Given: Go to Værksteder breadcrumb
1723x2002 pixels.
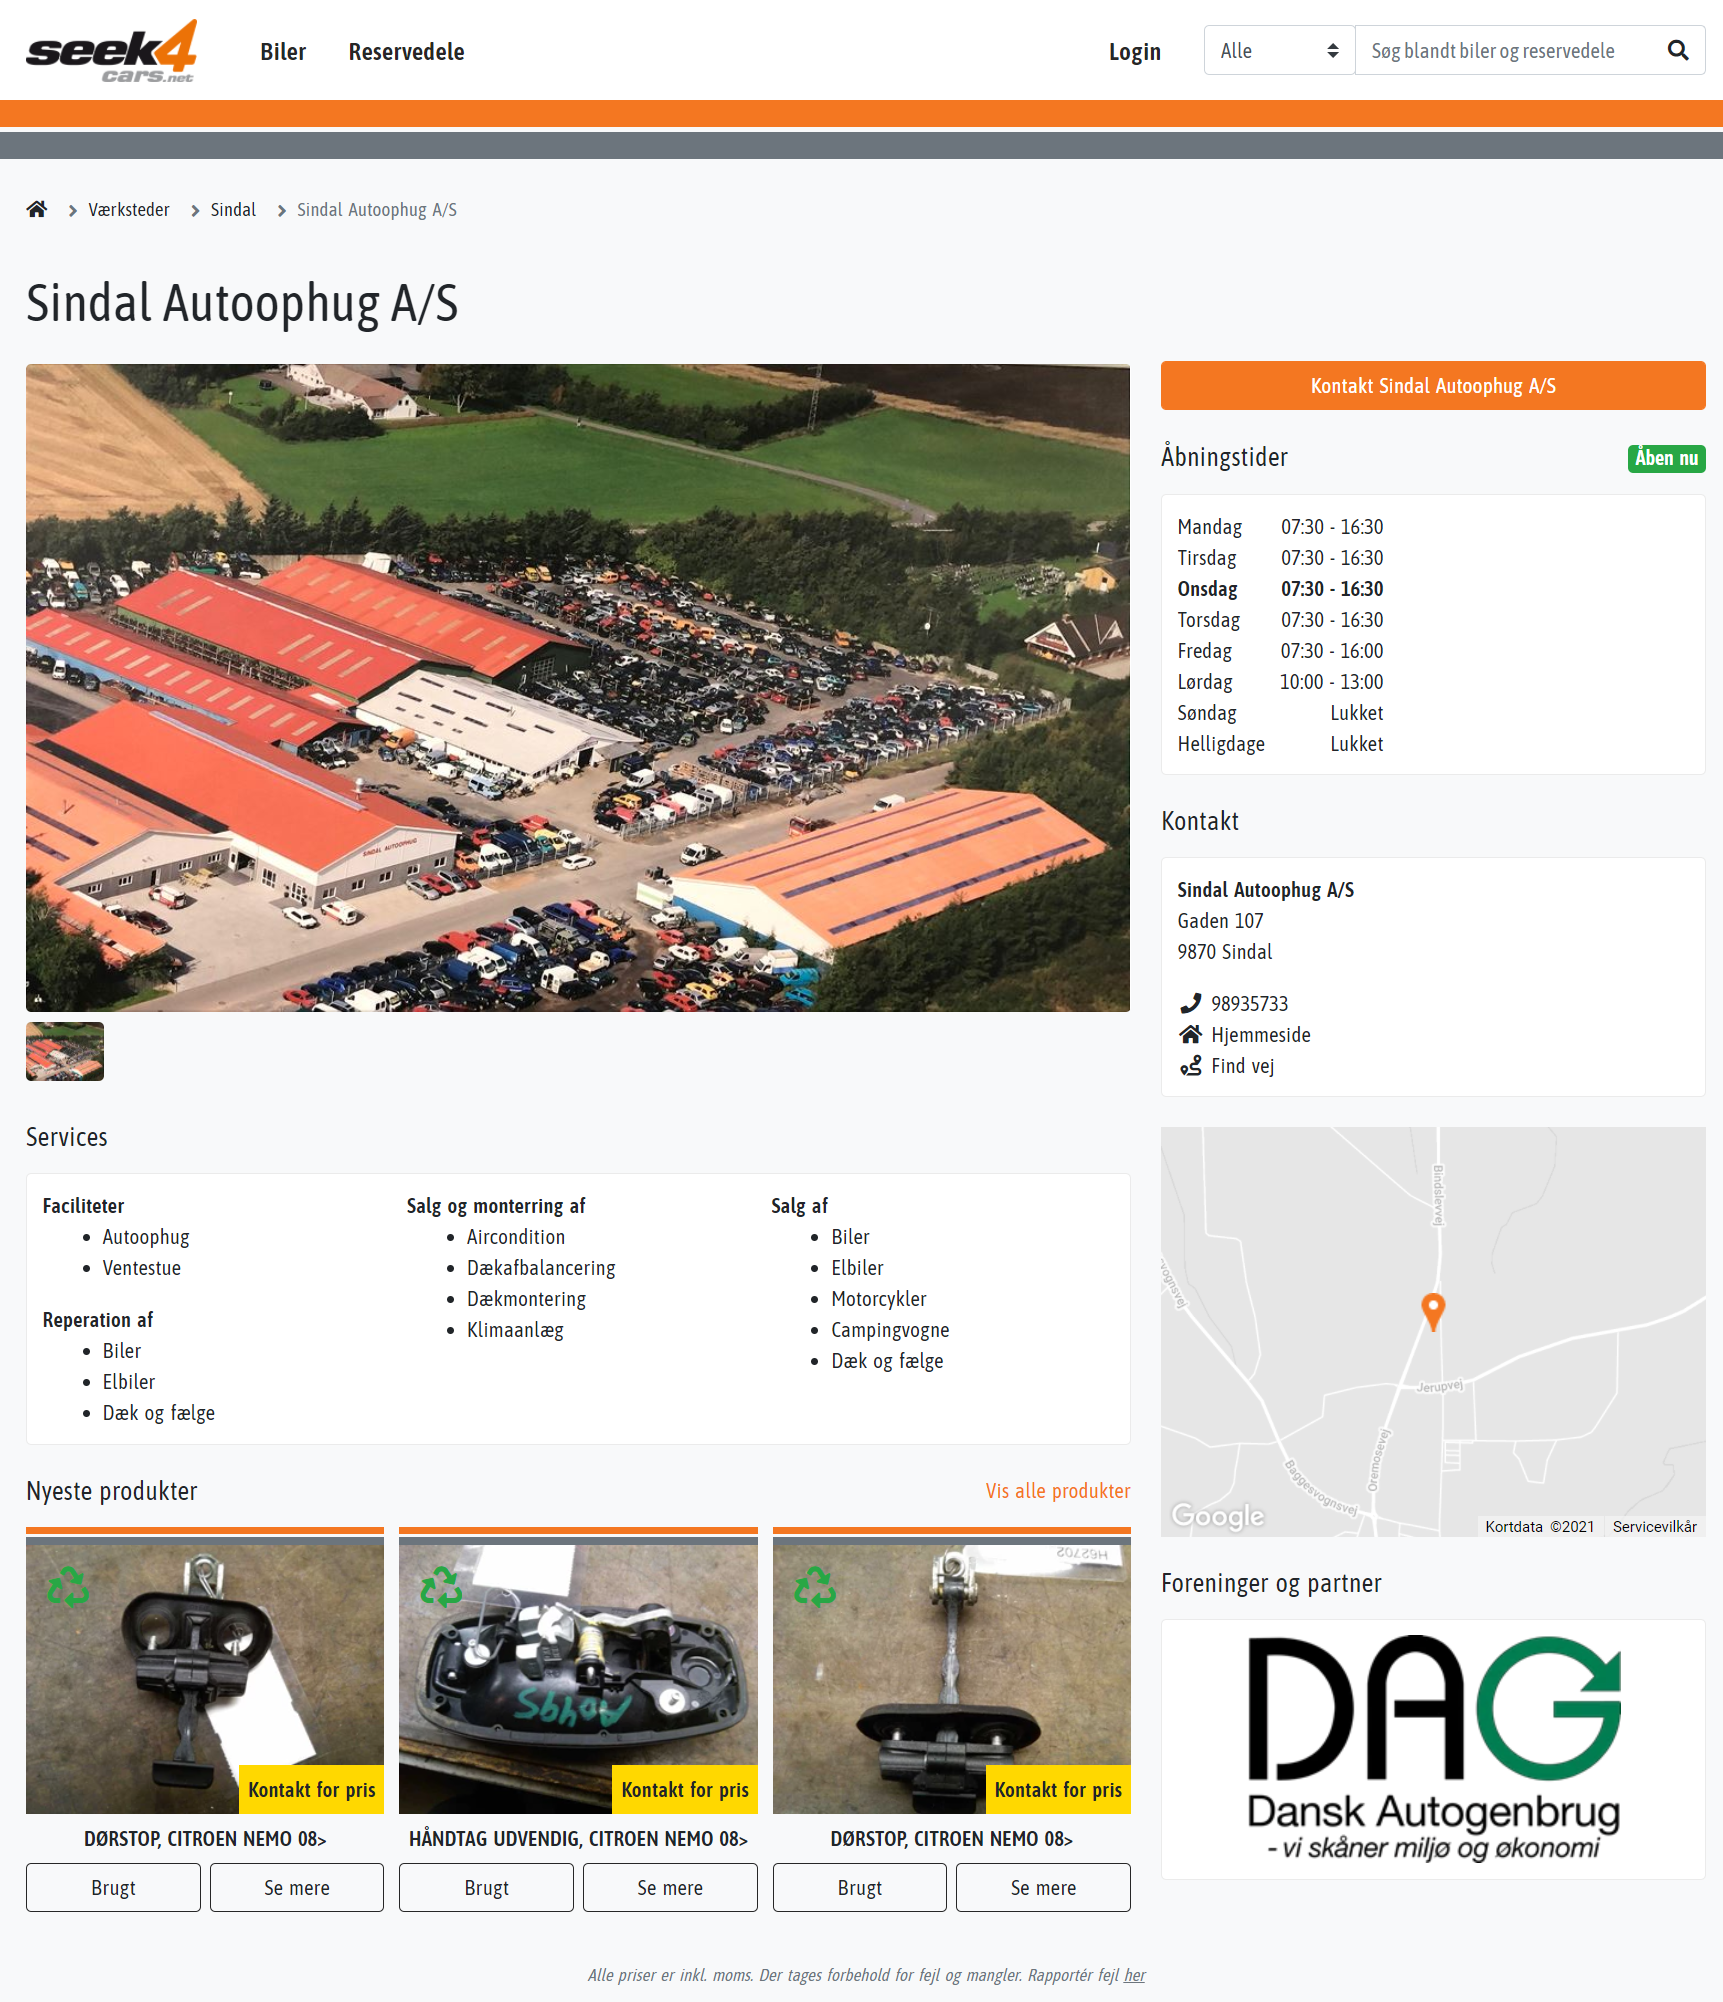Looking at the screenshot, I should click(129, 209).
